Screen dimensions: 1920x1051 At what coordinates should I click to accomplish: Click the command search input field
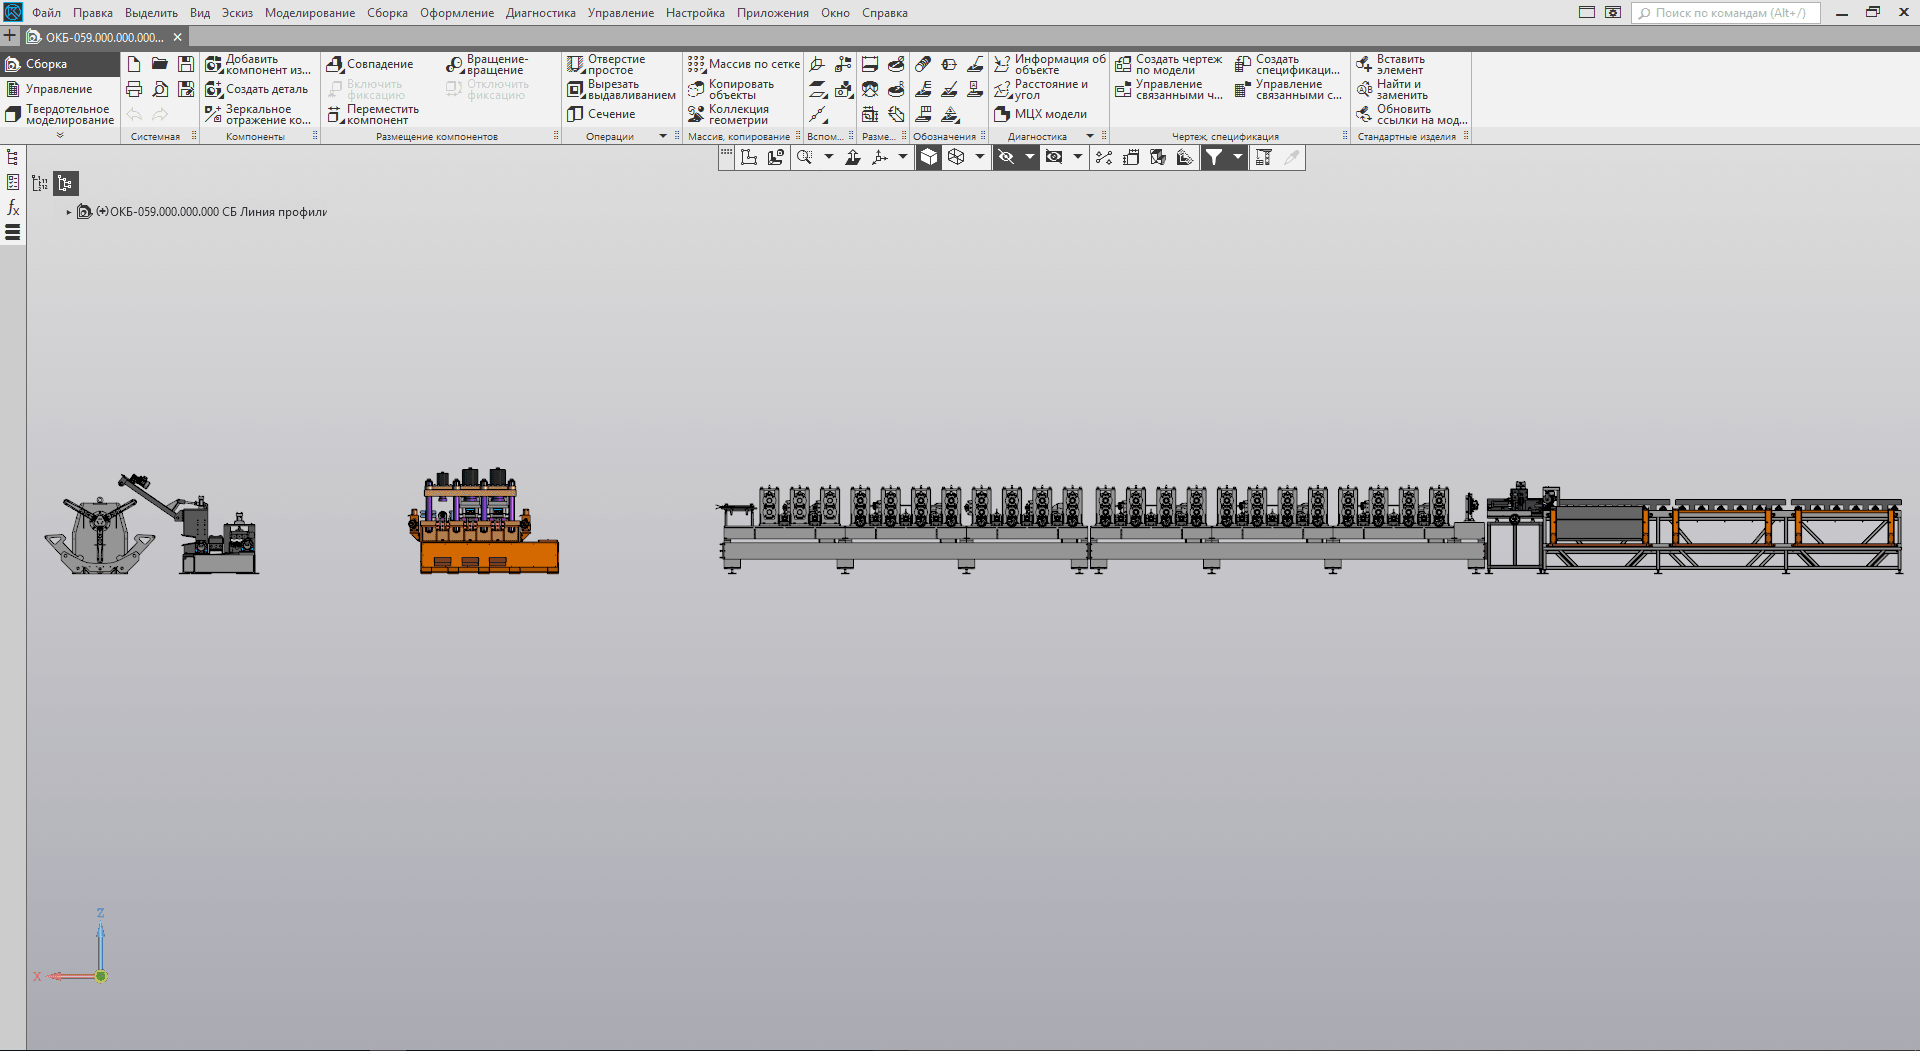pos(1729,13)
